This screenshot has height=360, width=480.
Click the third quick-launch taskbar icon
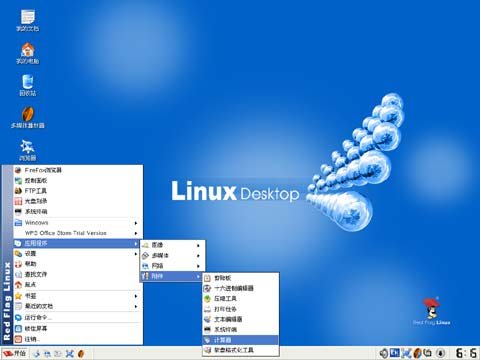click(58, 353)
